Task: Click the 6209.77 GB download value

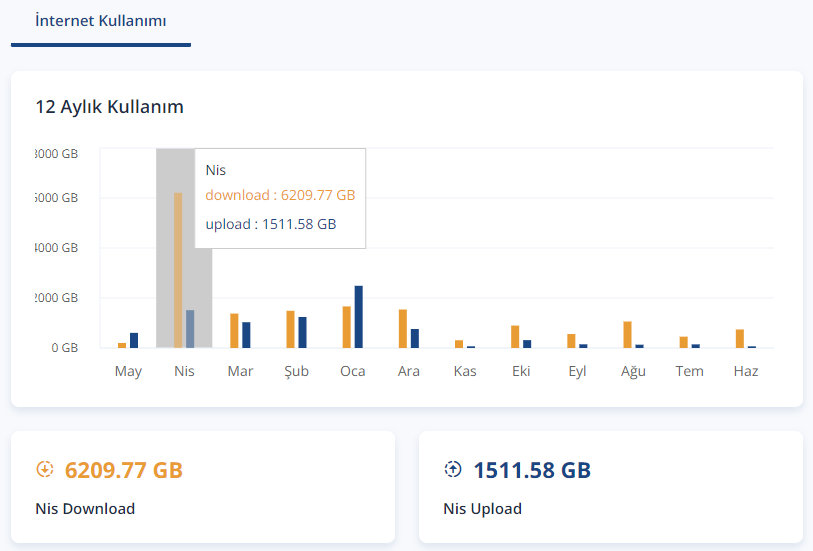Action: pos(124,470)
